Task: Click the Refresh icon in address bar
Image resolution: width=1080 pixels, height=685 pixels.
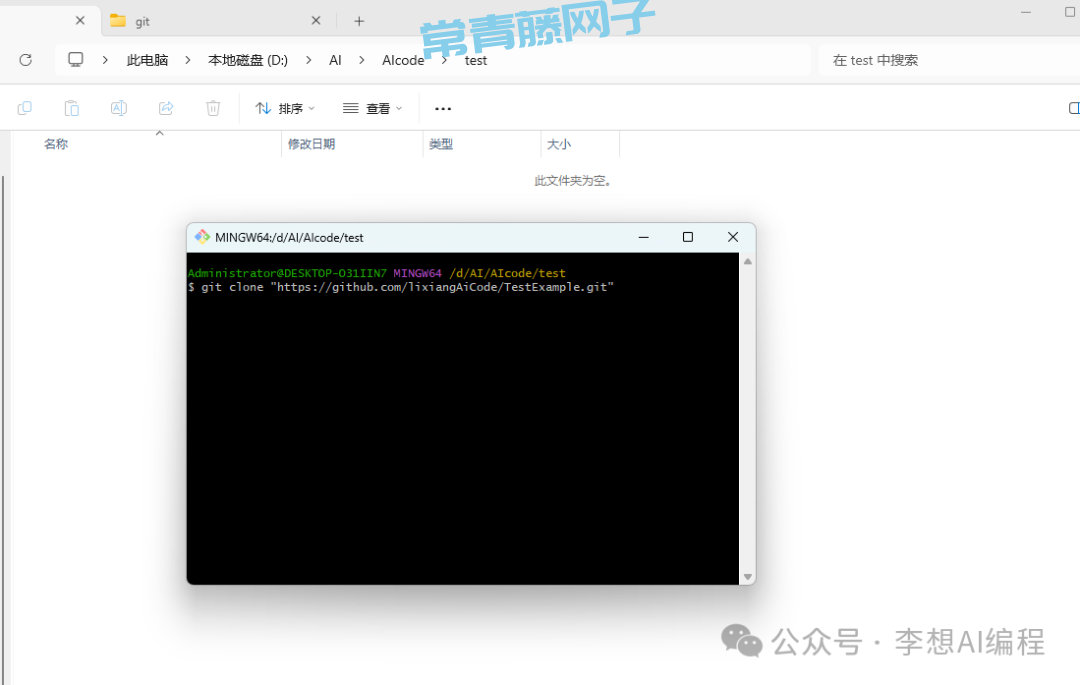Action: [26, 60]
